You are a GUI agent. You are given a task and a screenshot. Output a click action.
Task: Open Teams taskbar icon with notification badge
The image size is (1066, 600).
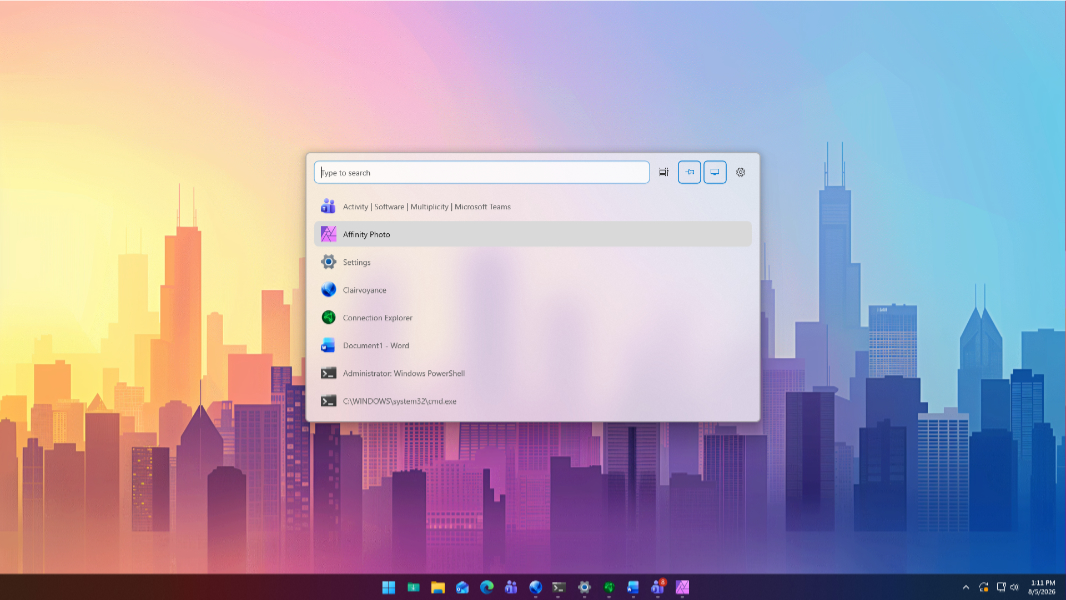click(657, 587)
